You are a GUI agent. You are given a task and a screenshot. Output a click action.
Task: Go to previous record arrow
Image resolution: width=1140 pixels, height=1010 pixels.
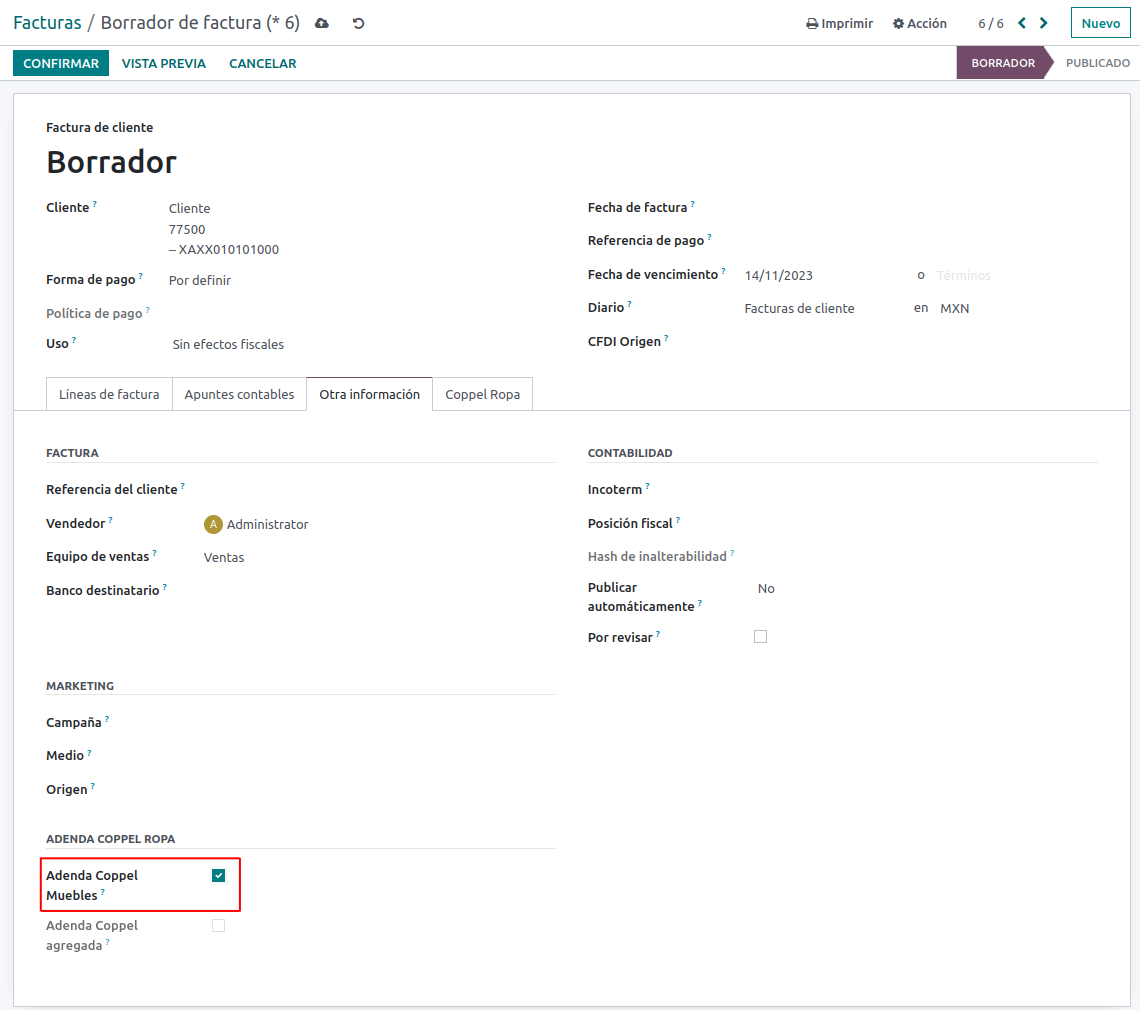click(1022, 23)
